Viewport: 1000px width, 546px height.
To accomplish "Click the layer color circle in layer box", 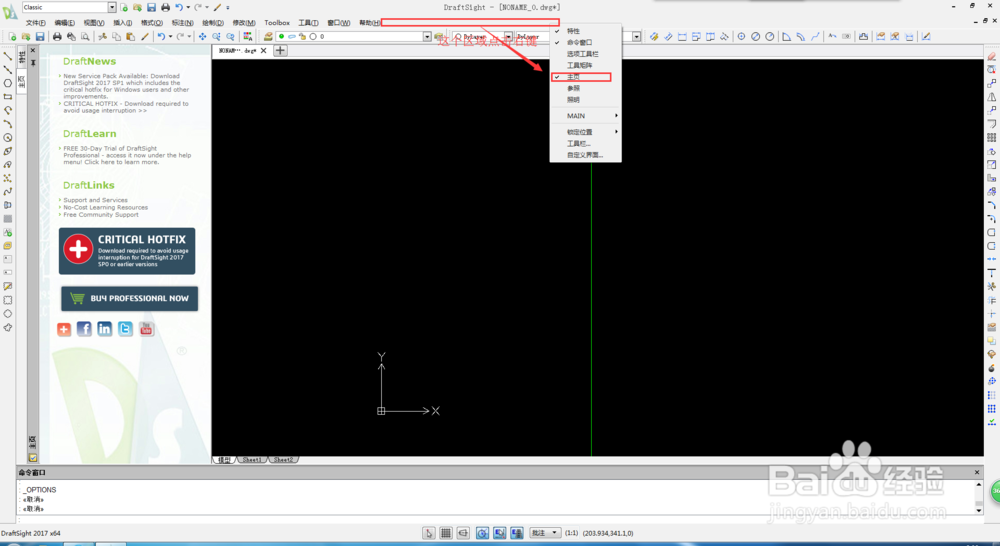I will pos(313,36).
